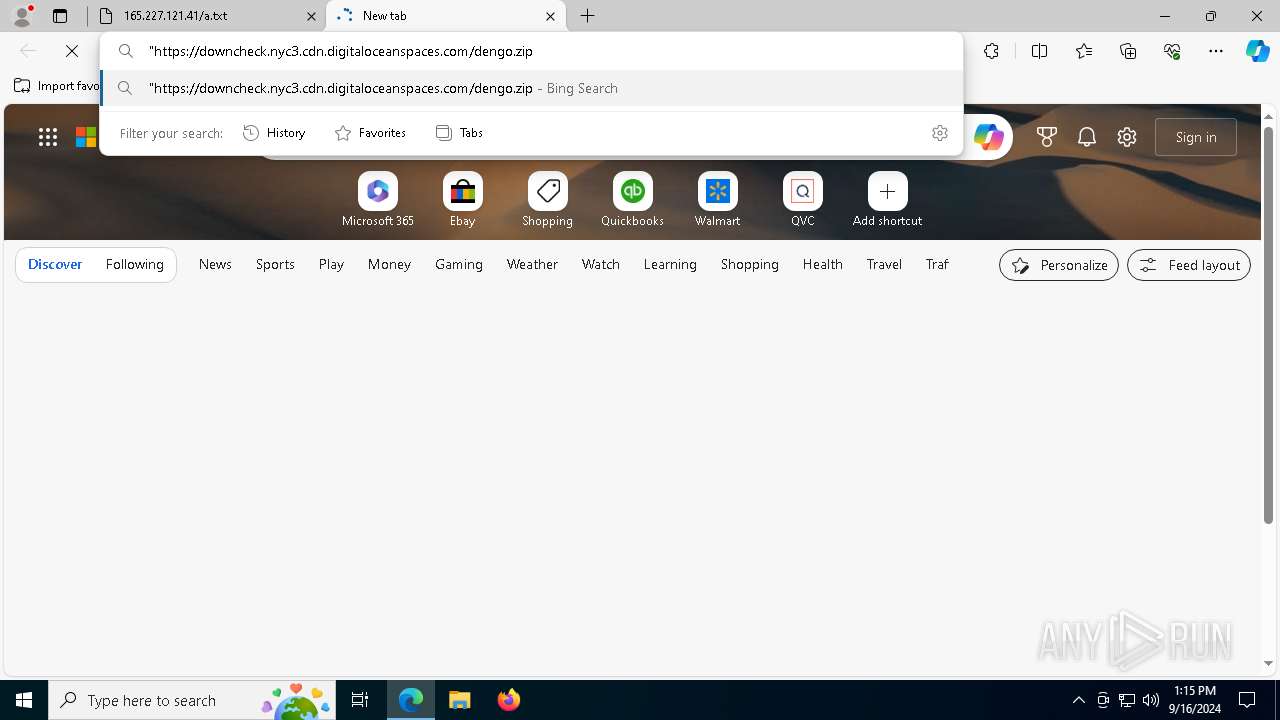Open the Windows Start menu

tap(24, 700)
